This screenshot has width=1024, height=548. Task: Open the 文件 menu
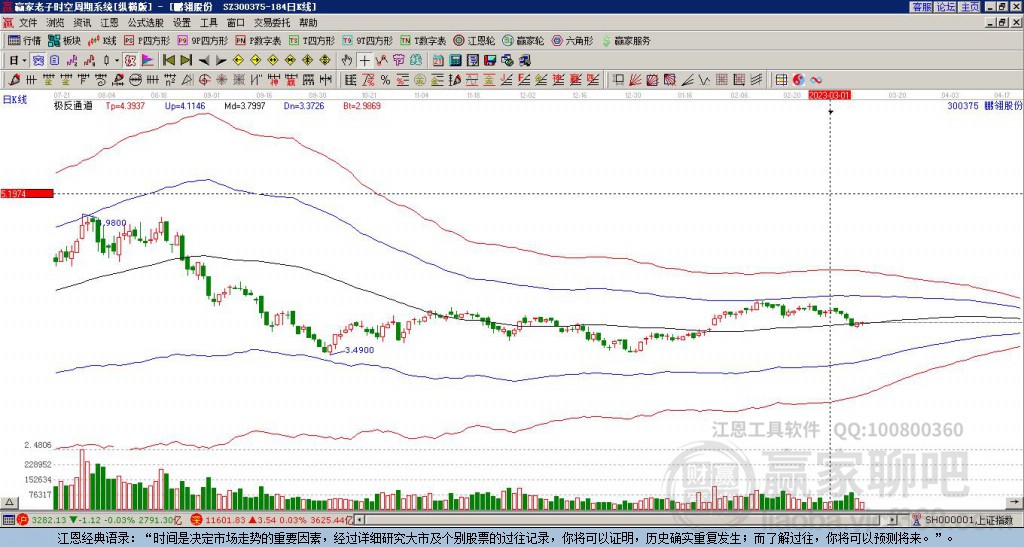tap(28, 23)
